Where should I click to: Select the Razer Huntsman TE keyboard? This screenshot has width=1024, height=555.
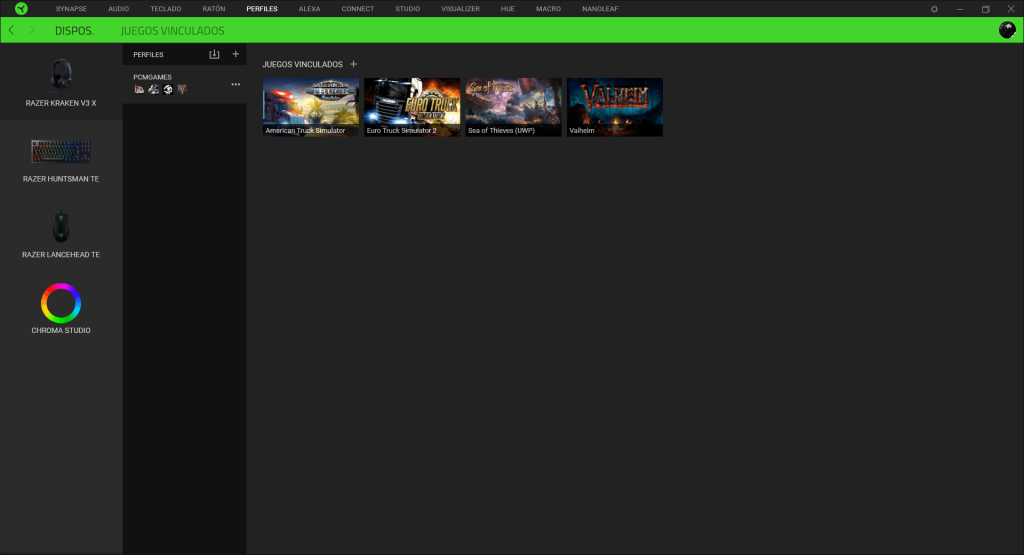[x=61, y=160]
